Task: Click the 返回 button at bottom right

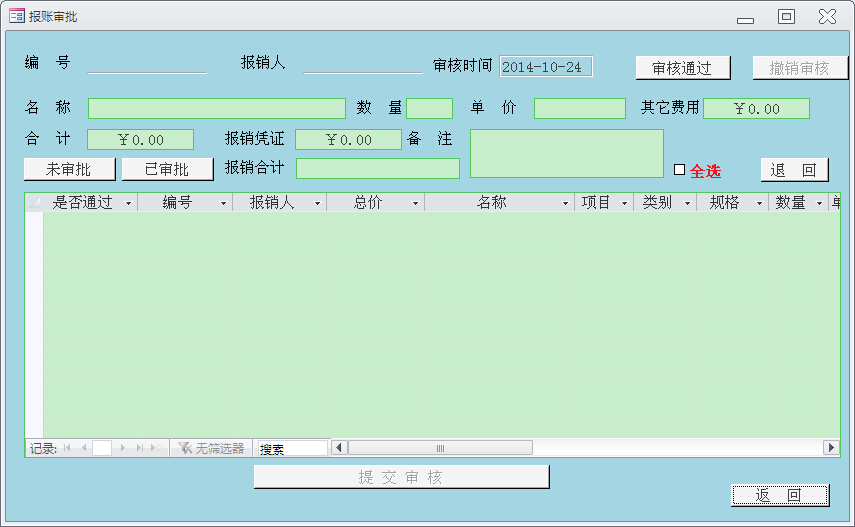Action: (780, 495)
